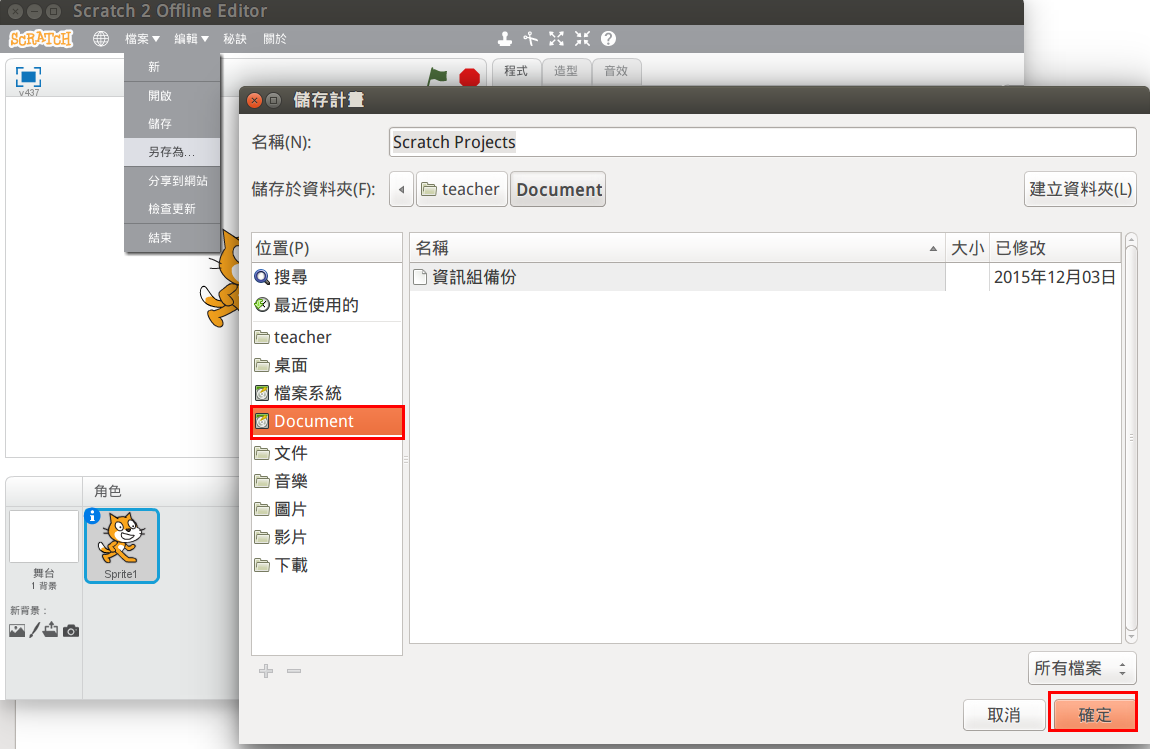Select Recently Used in places list
Image resolution: width=1150 pixels, height=749 pixels.
[x=327, y=305]
